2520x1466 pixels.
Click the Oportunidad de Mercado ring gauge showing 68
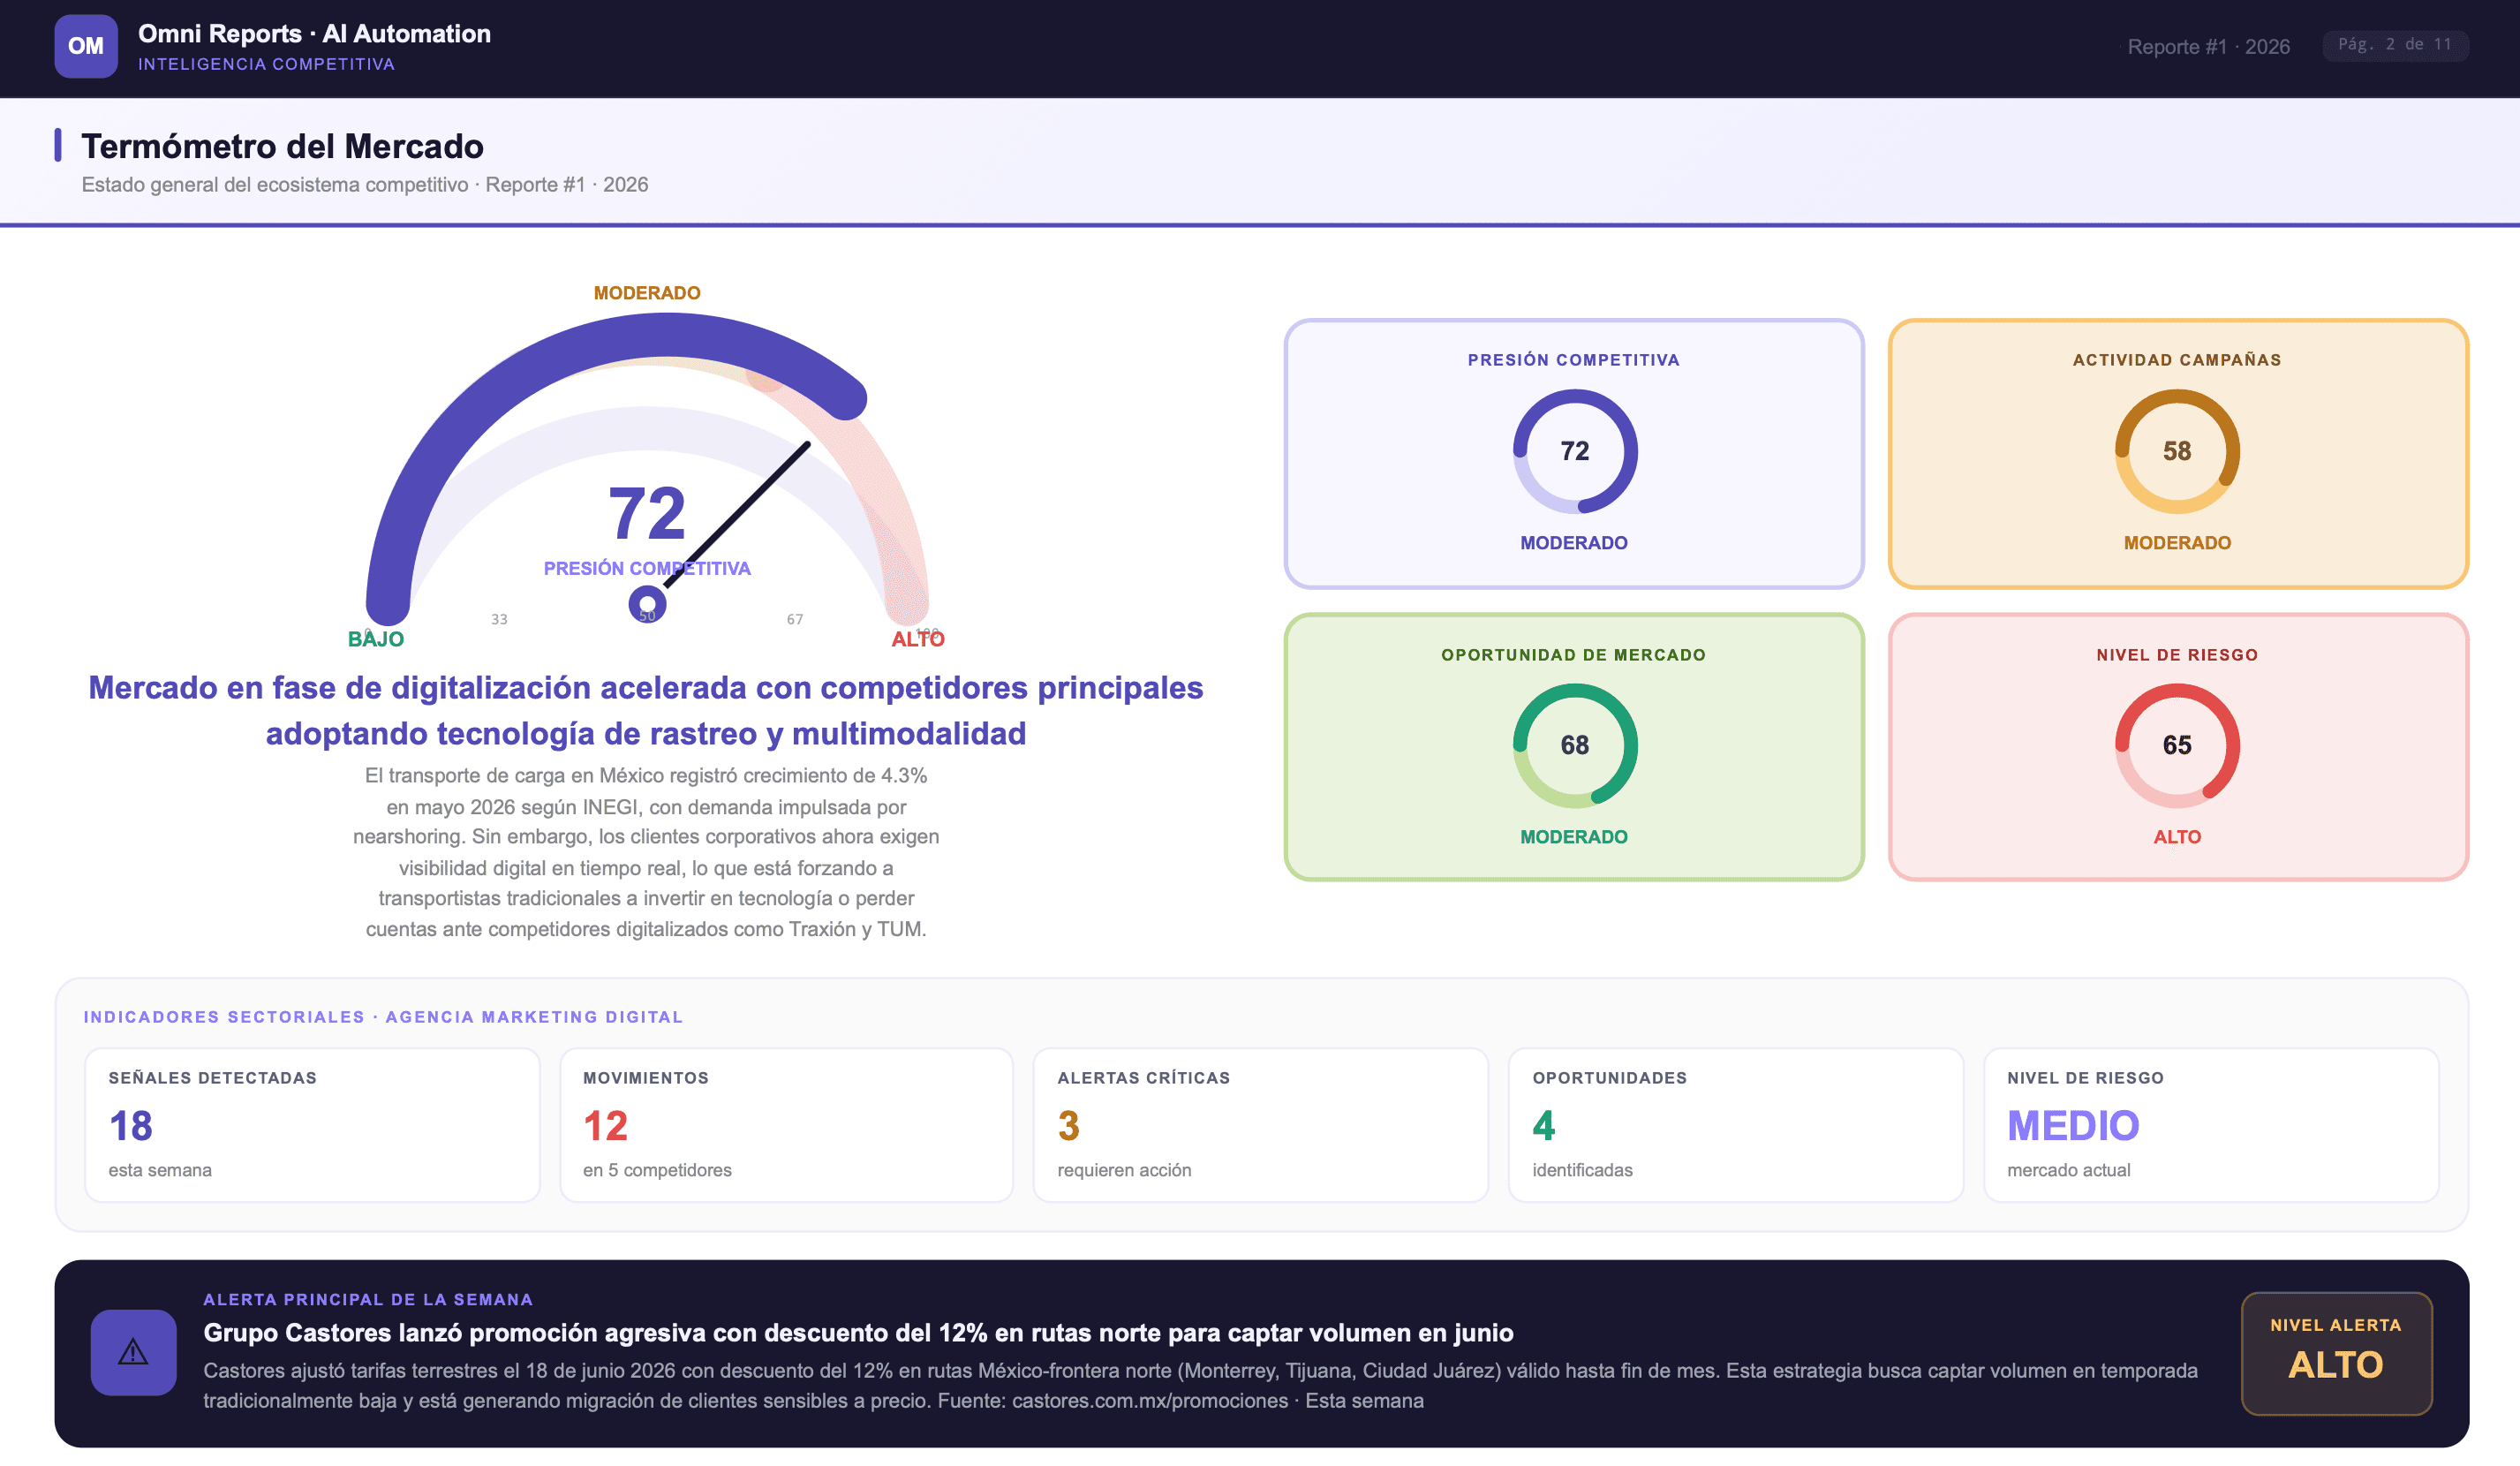coord(1574,745)
